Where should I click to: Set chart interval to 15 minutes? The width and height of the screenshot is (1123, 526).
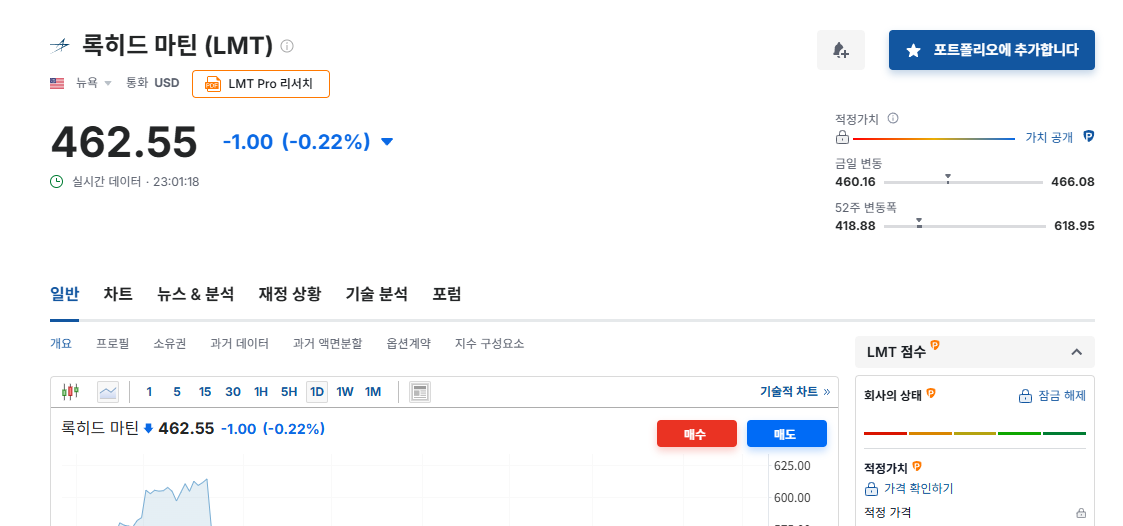(x=205, y=392)
